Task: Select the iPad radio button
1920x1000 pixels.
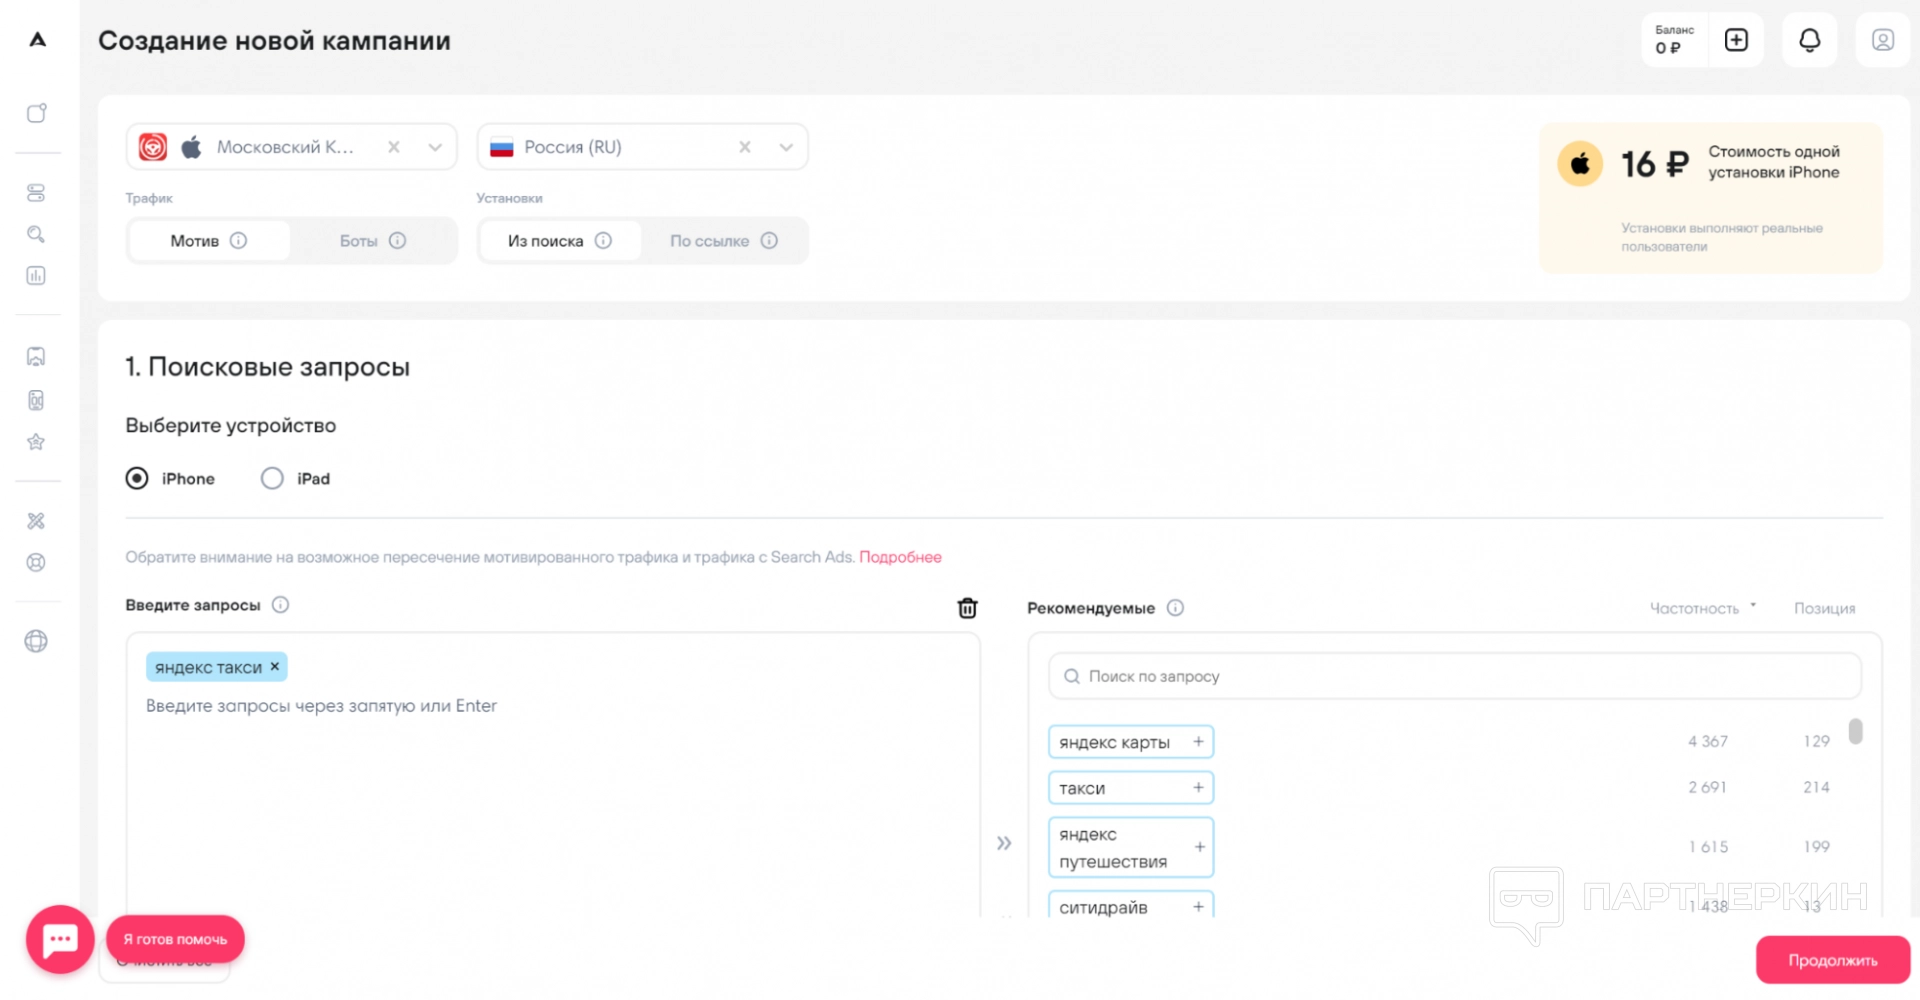Action: coord(272,478)
